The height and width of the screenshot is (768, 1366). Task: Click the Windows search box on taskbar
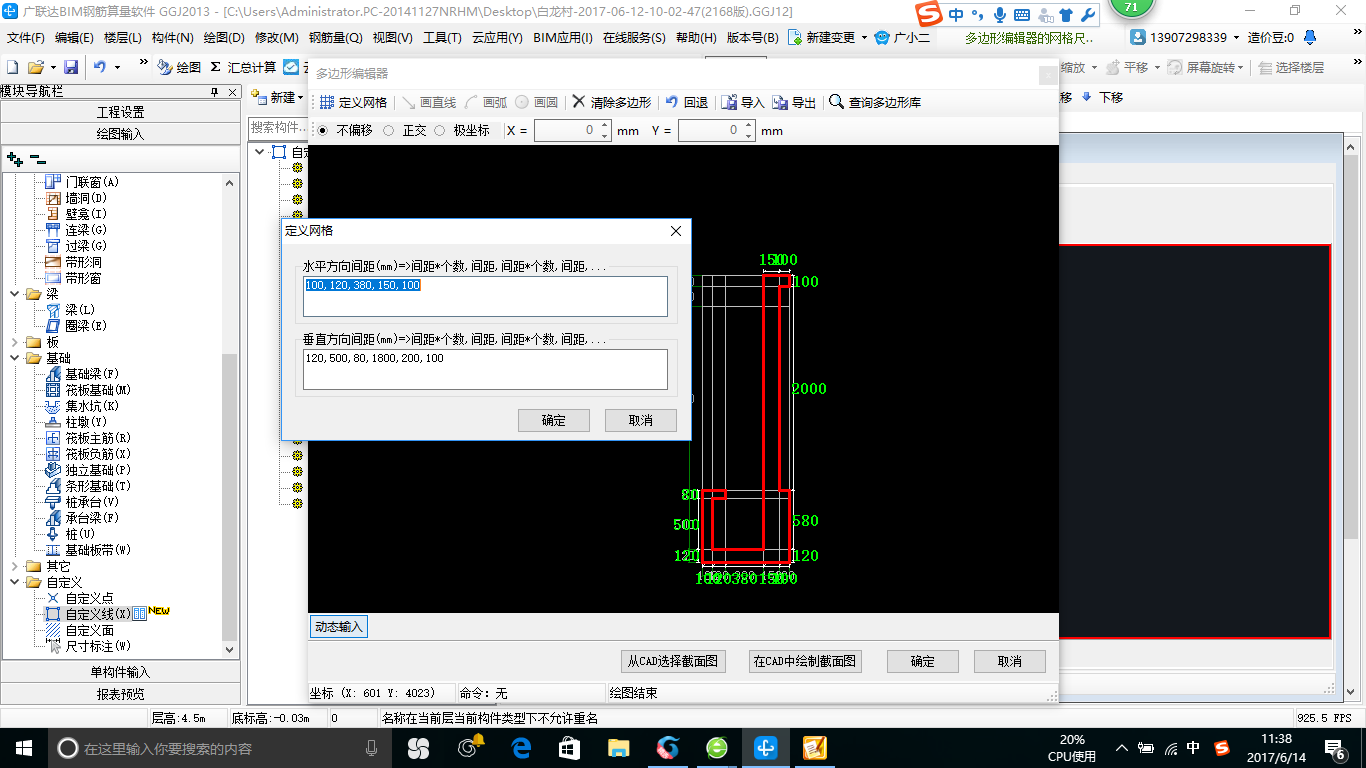(x=221, y=748)
